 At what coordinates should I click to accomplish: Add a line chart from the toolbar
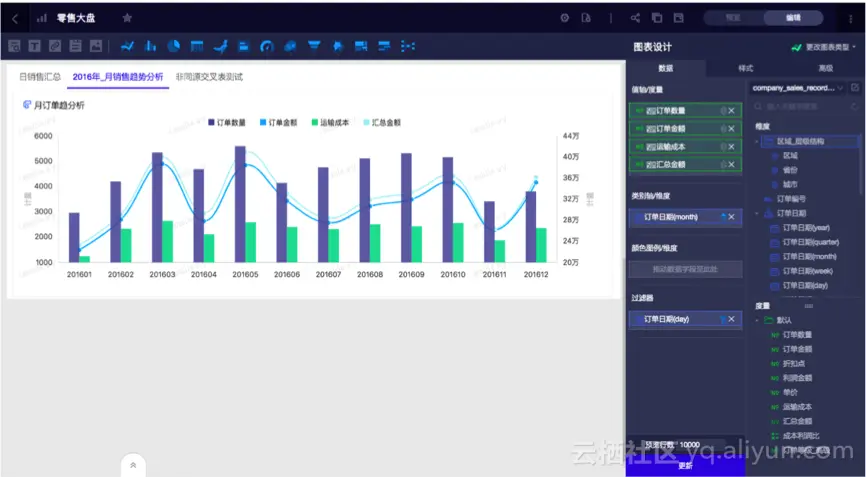(128, 46)
